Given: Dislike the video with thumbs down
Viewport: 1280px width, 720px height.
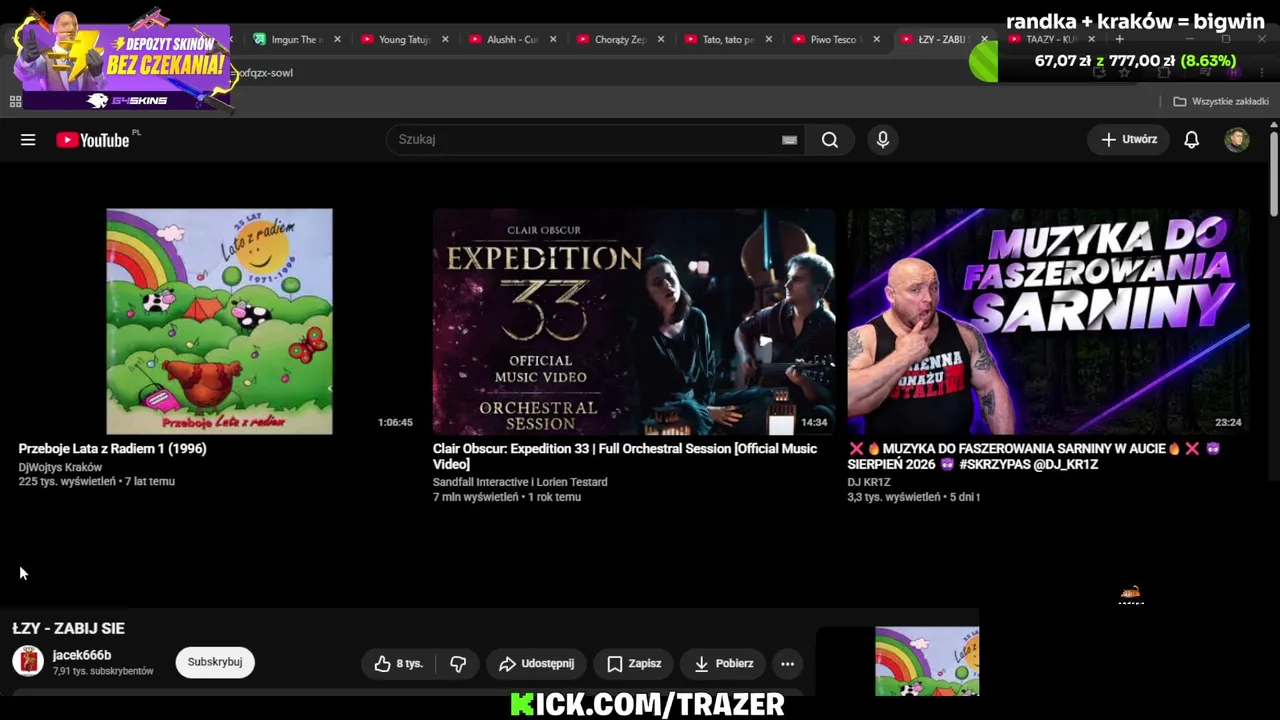Looking at the screenshot, I should (x=458, y=663).
